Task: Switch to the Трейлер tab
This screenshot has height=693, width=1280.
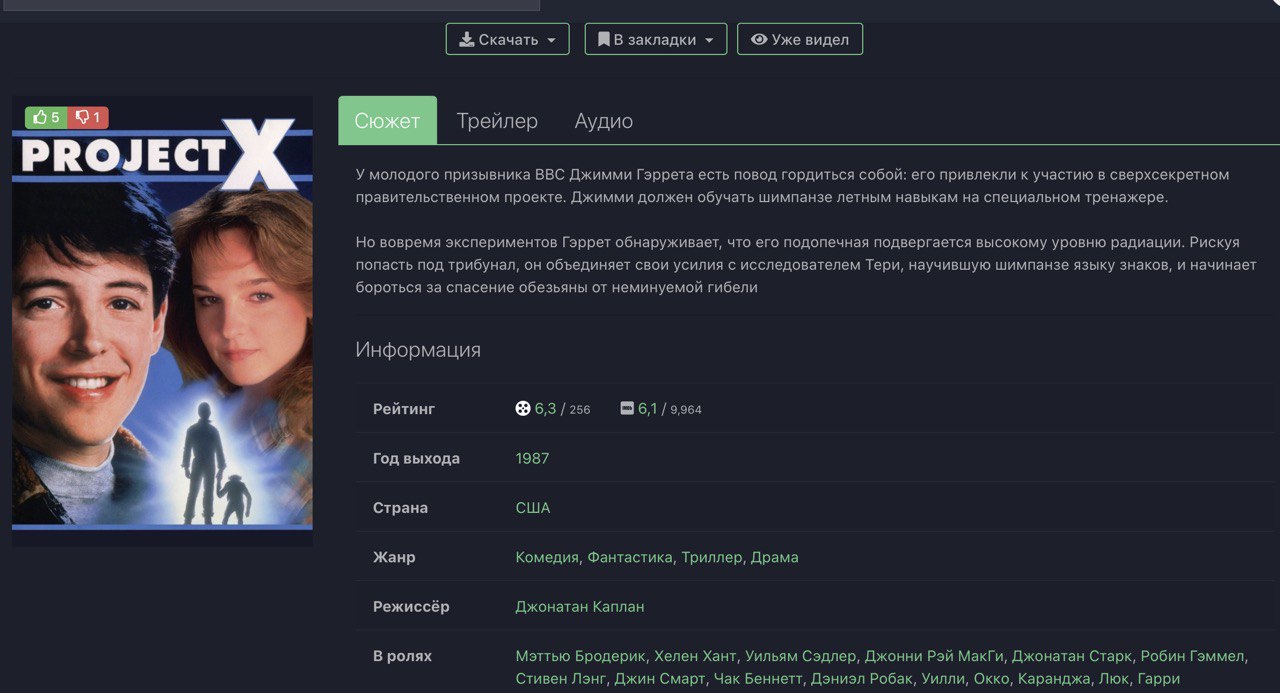Action: pos(497,121)
